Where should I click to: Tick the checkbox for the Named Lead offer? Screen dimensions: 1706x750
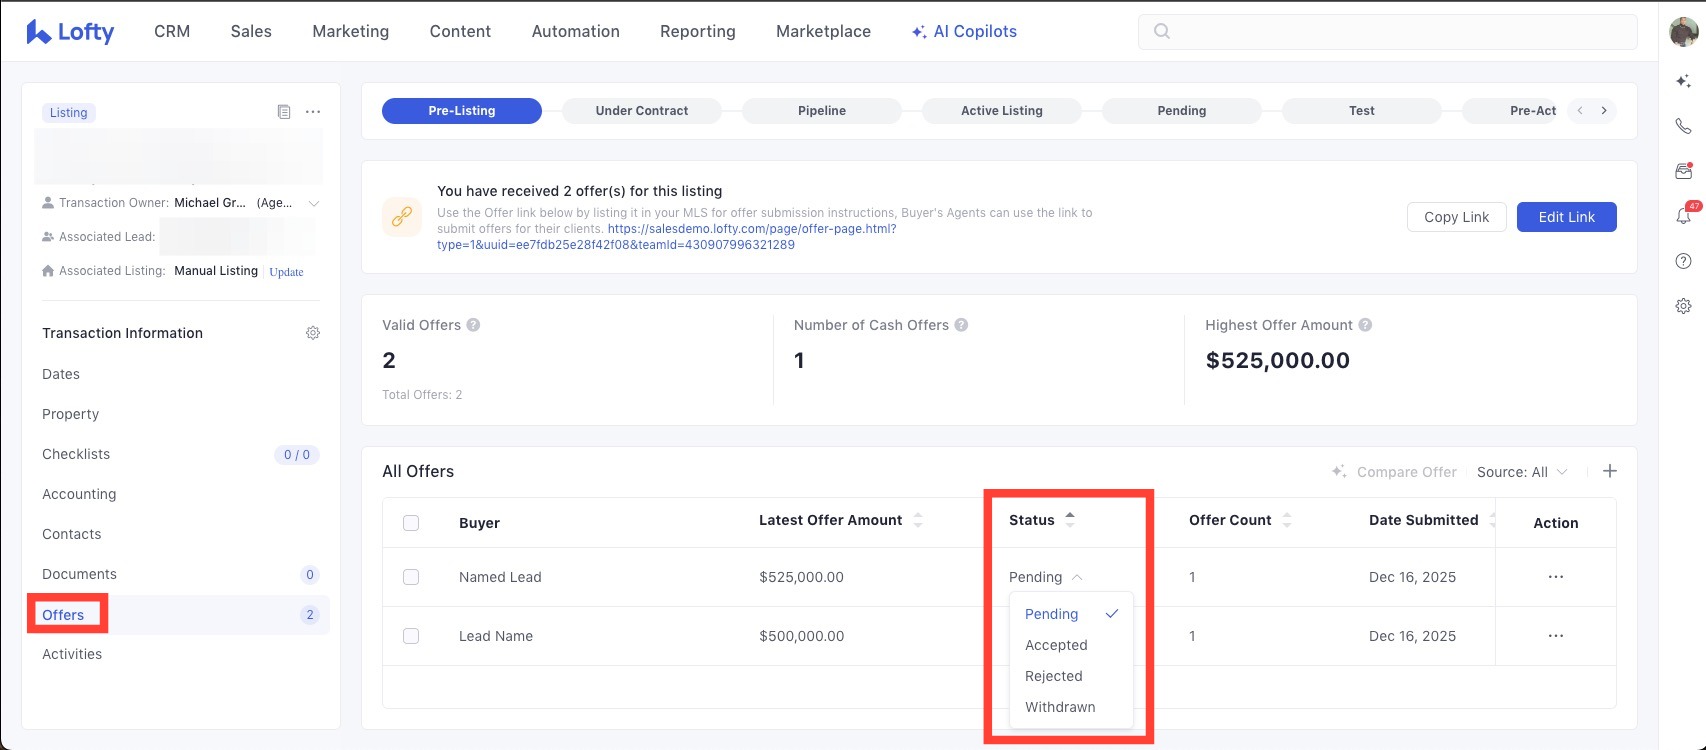coord(411,577)
